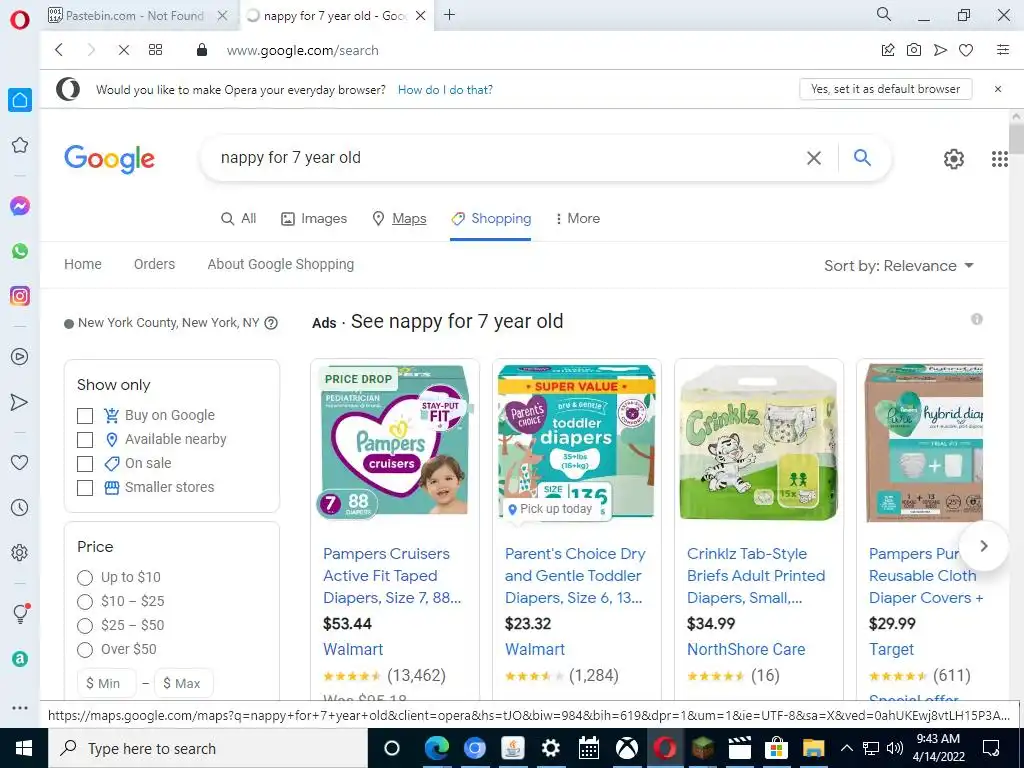Open sidebar three-dot setup menu
1024x768 pixels.
(x=20, y=708)
